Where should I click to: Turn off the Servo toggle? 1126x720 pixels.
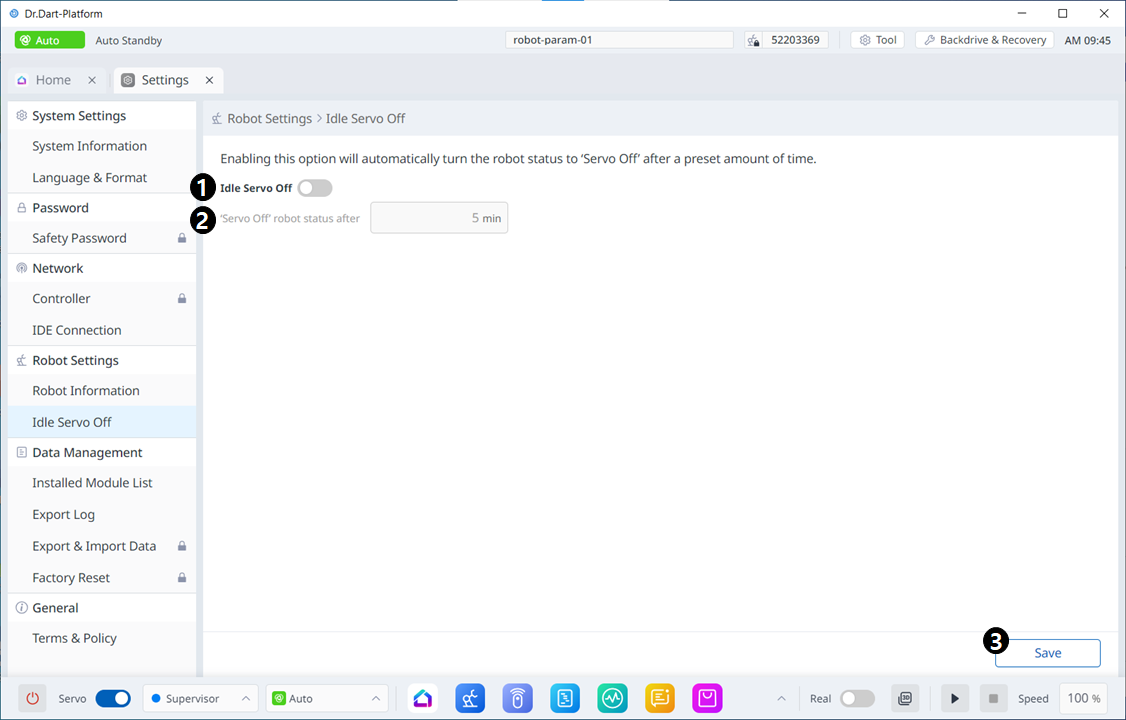click(113, 698)
